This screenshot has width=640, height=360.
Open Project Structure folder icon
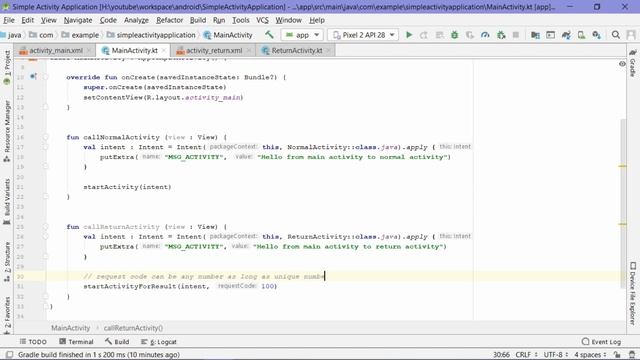(x=535, y=35)
